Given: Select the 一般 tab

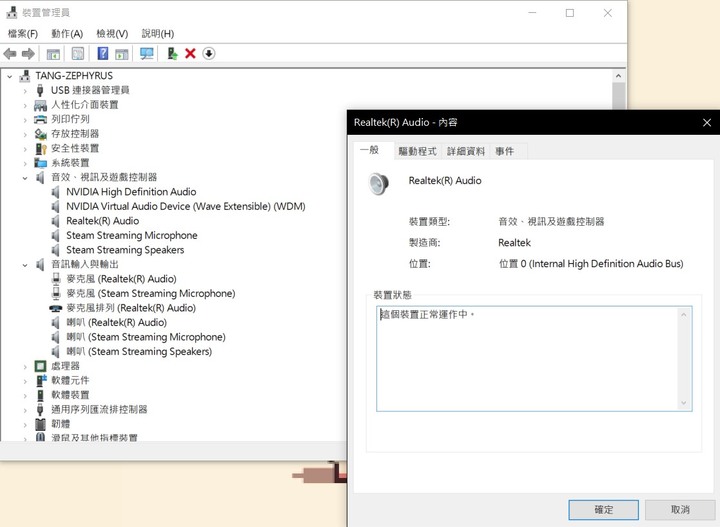Looking at the screenshot, I should [369, 150].
